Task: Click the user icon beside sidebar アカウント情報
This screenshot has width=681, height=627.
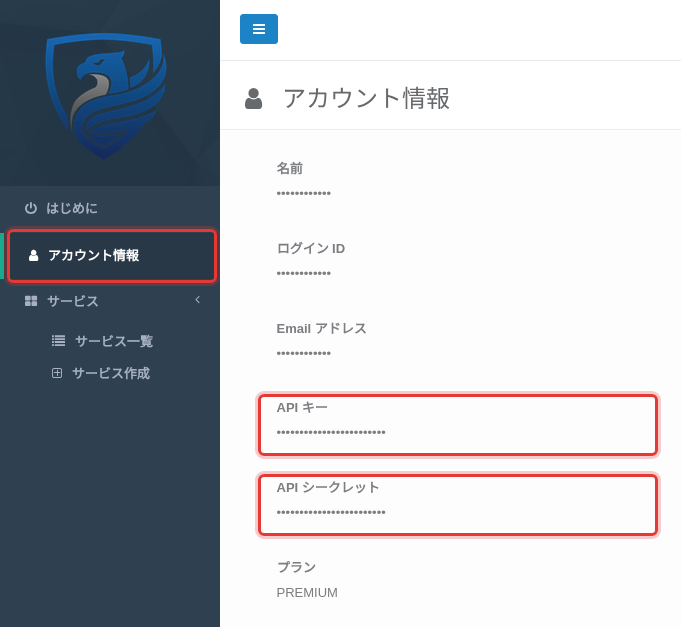Action: 33,256
